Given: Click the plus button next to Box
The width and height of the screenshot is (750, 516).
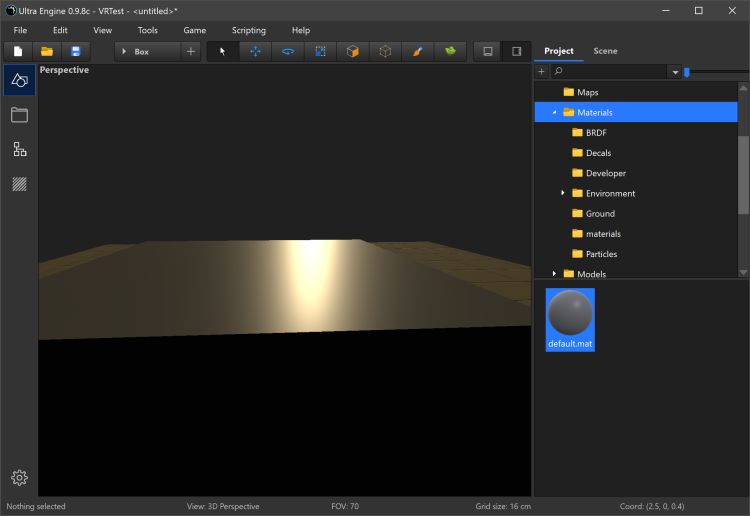Looking at the screenshot, I should [x=191, y=51].
